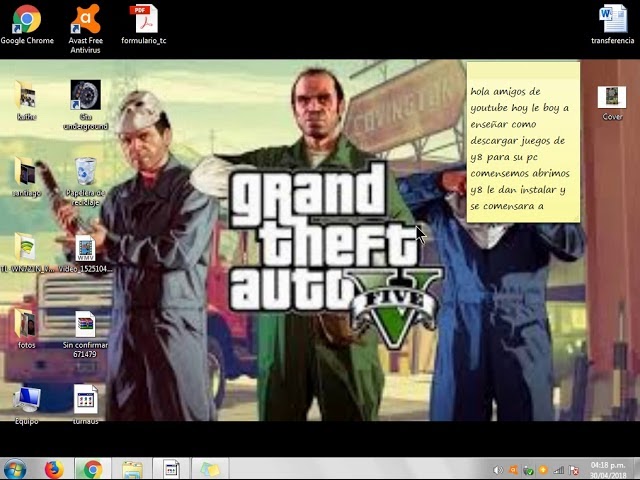Select the Cover image file on desktop
640x480 pixels.
click(612, 103)
